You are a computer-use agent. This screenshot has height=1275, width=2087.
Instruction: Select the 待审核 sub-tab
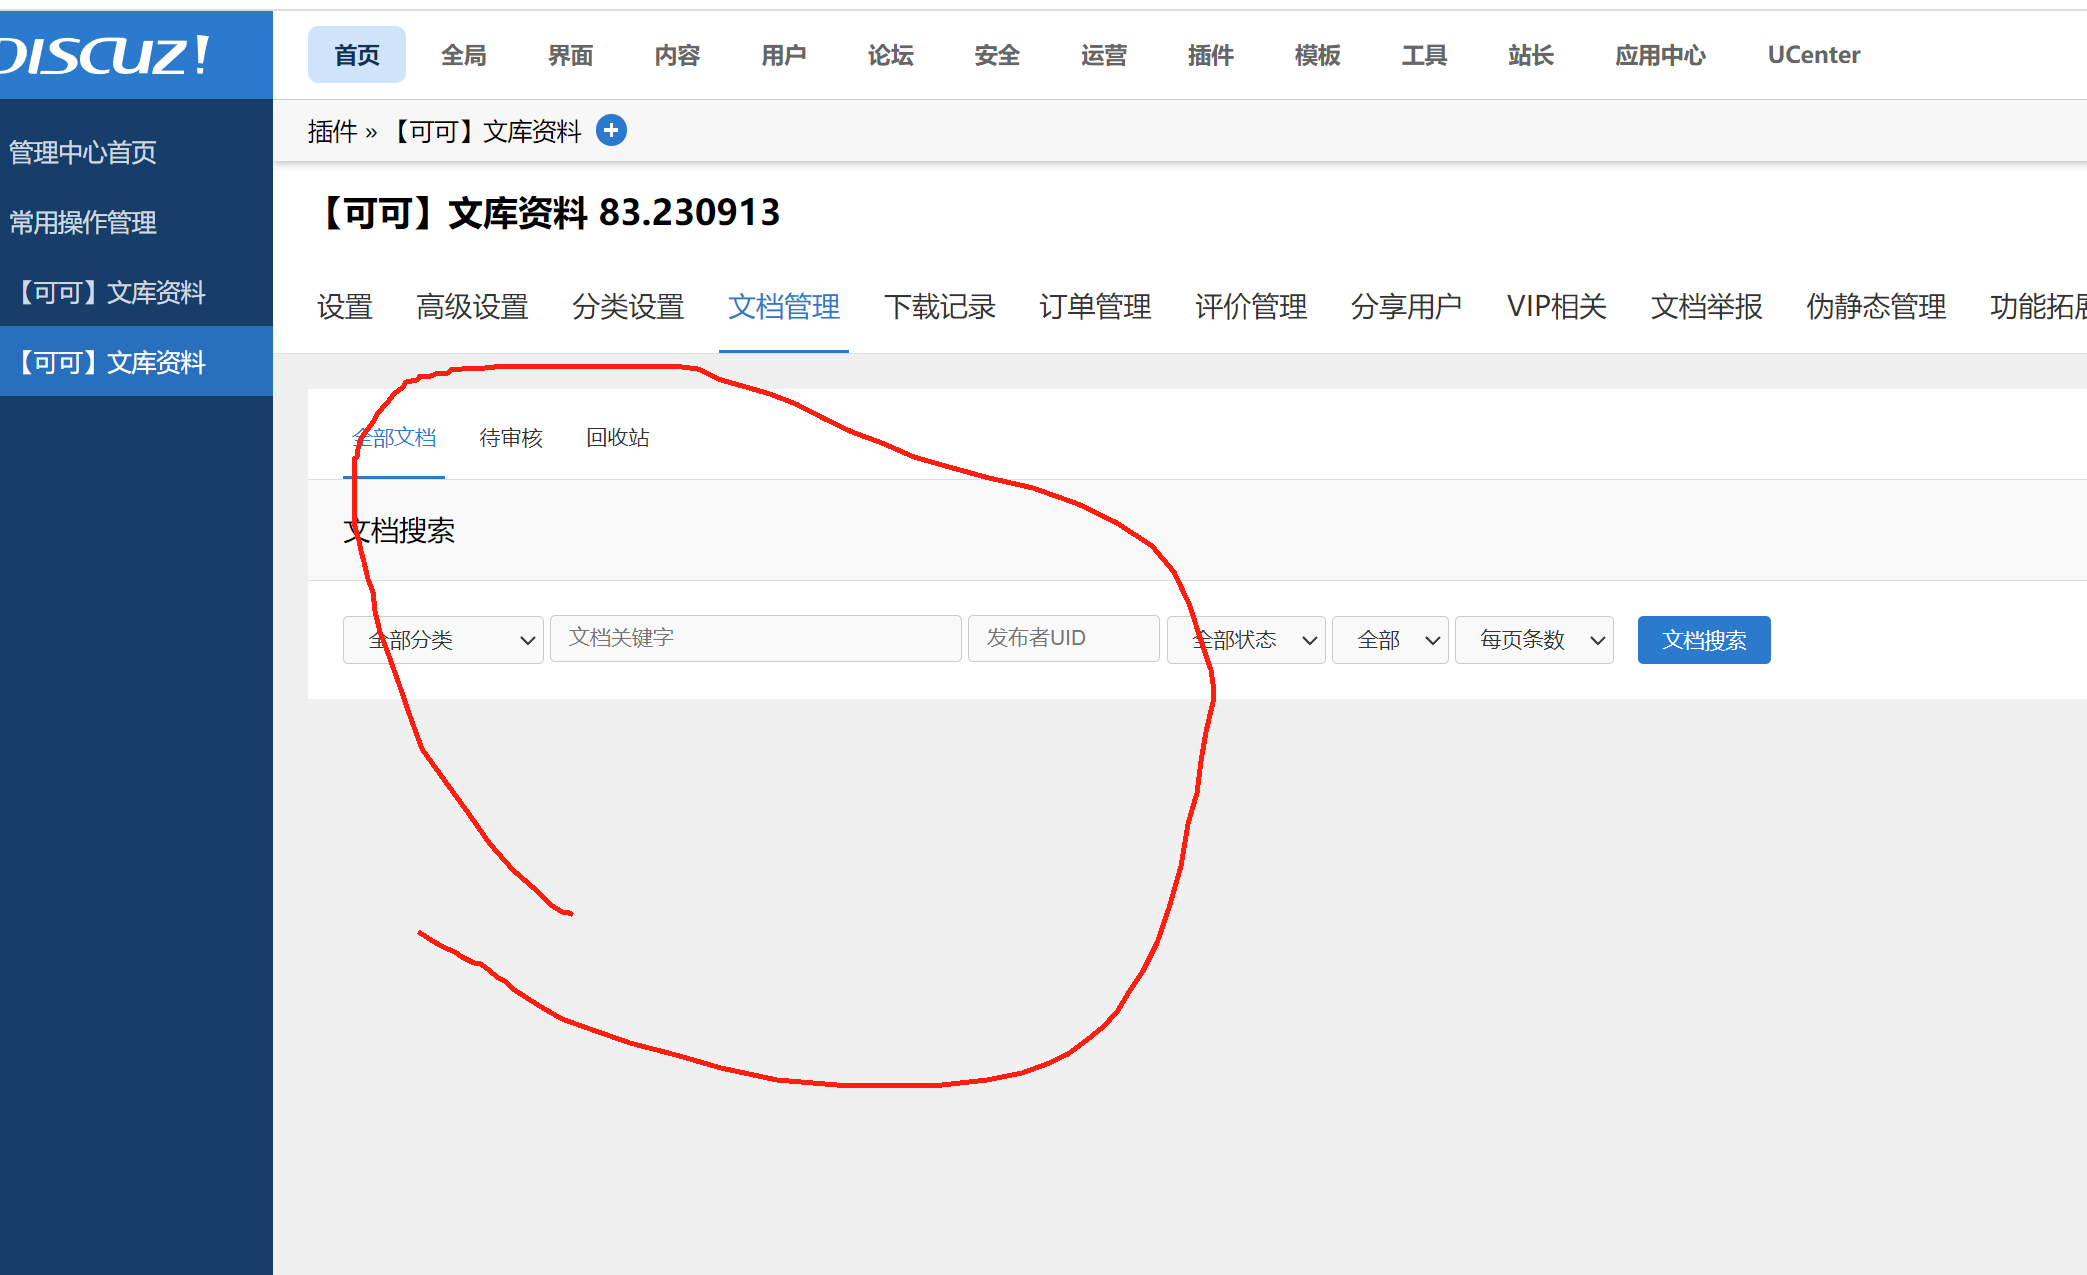point(511,437)
